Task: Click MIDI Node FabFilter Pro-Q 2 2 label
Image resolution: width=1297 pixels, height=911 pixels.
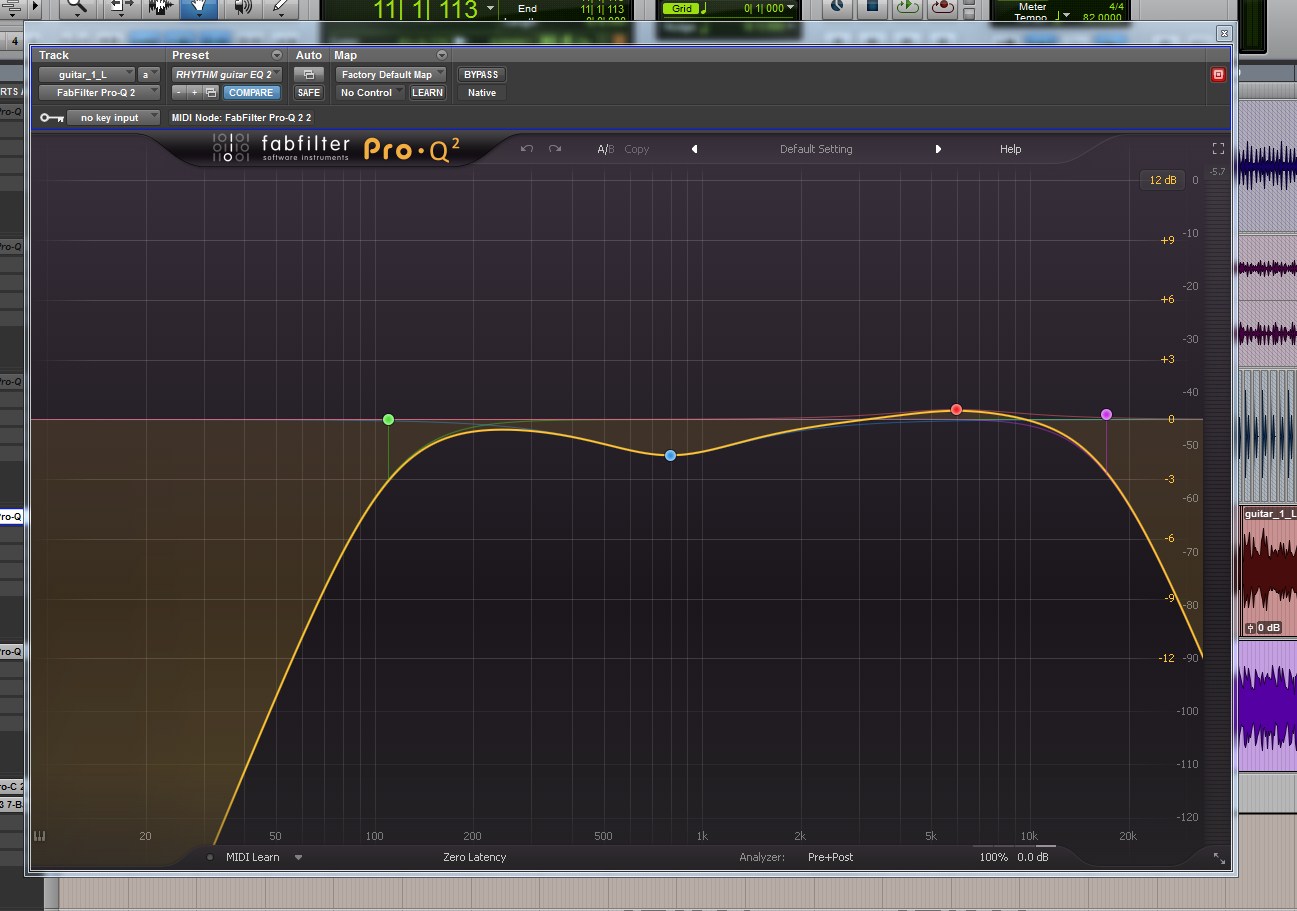Action: (x=241, y=117)
